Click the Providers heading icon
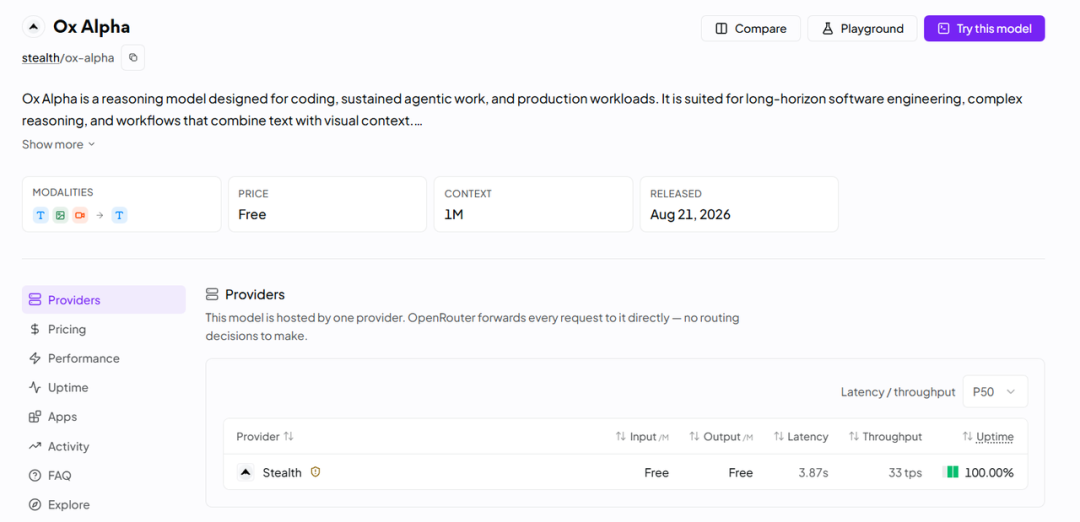 point(212,295)
